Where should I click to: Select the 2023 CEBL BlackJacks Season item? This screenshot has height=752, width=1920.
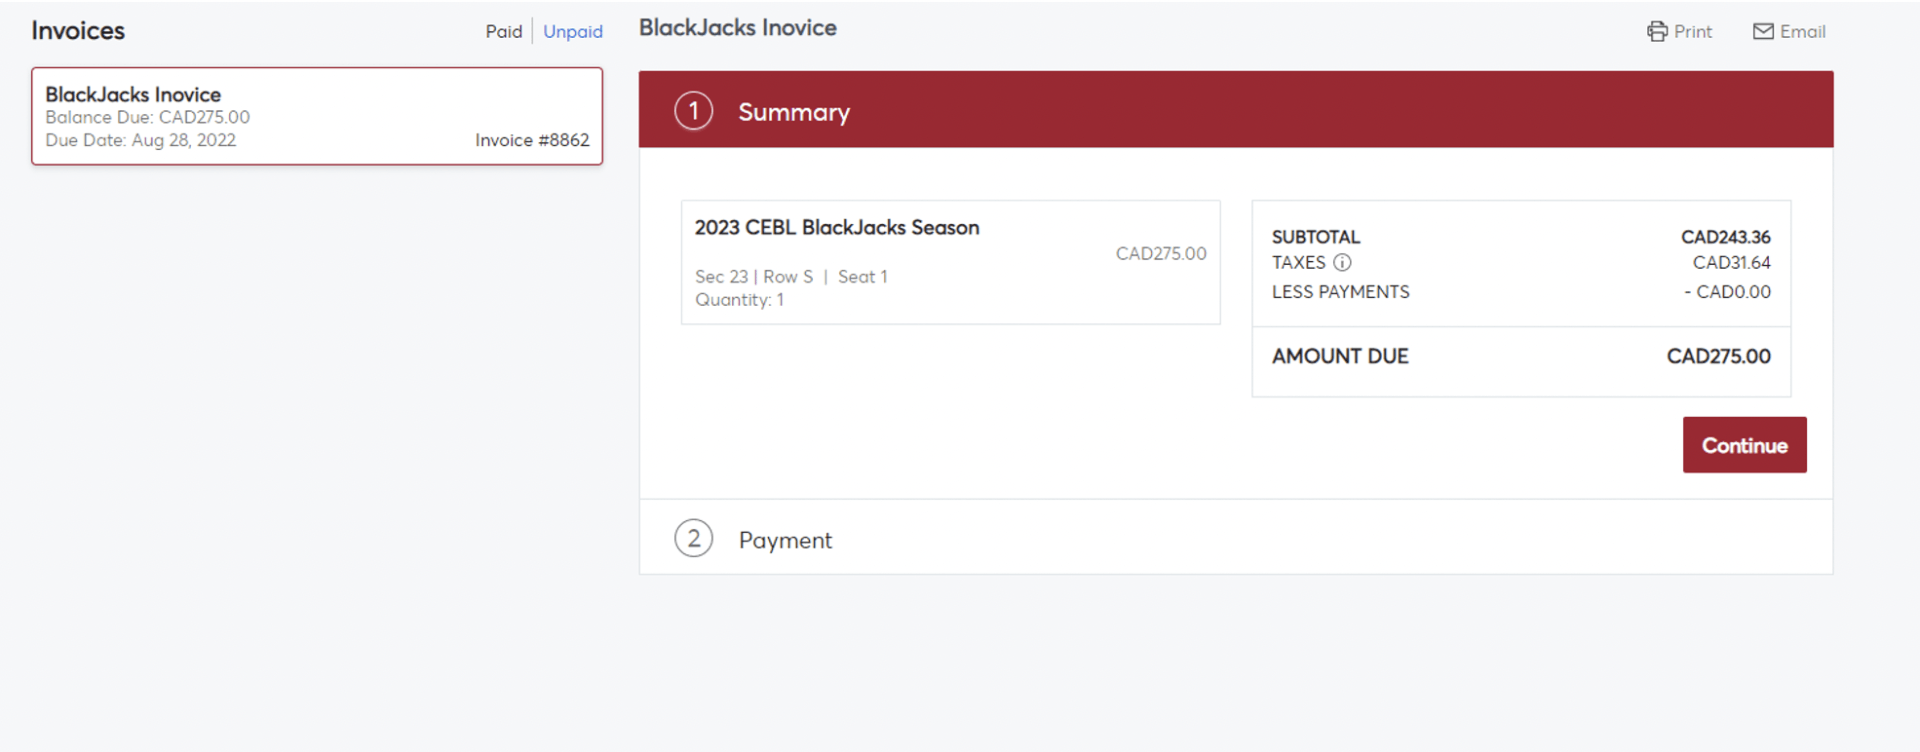coord(950,262)
